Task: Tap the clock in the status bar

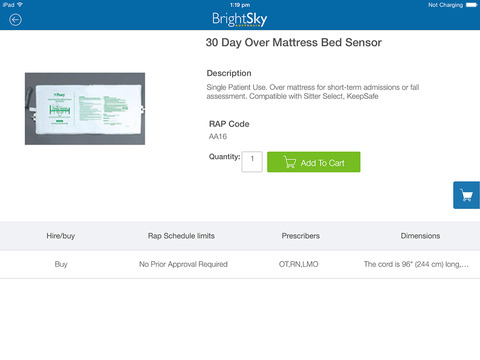Action: [240, 5]
